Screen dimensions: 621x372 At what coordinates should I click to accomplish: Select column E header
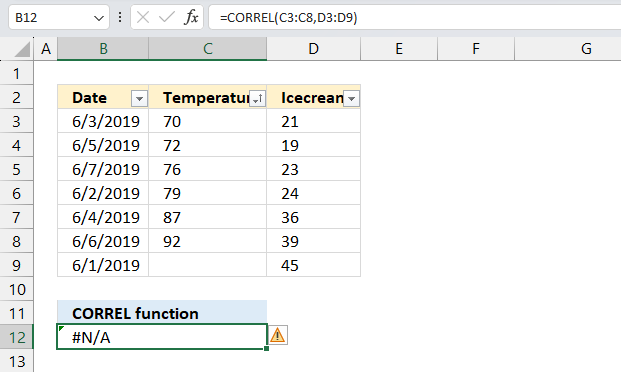click(399, 49)
